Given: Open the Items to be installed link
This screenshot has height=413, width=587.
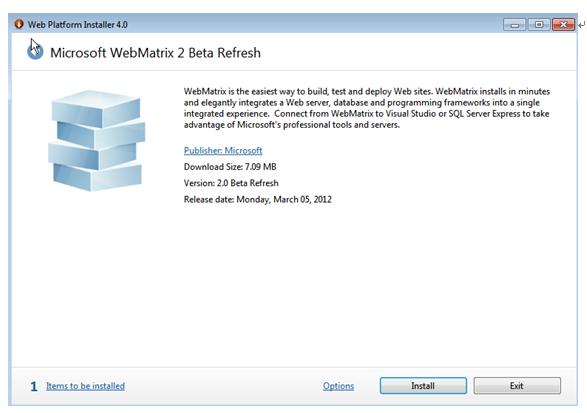Looking at the screenshot, I should pyautogui.click(x=85, y=386).
